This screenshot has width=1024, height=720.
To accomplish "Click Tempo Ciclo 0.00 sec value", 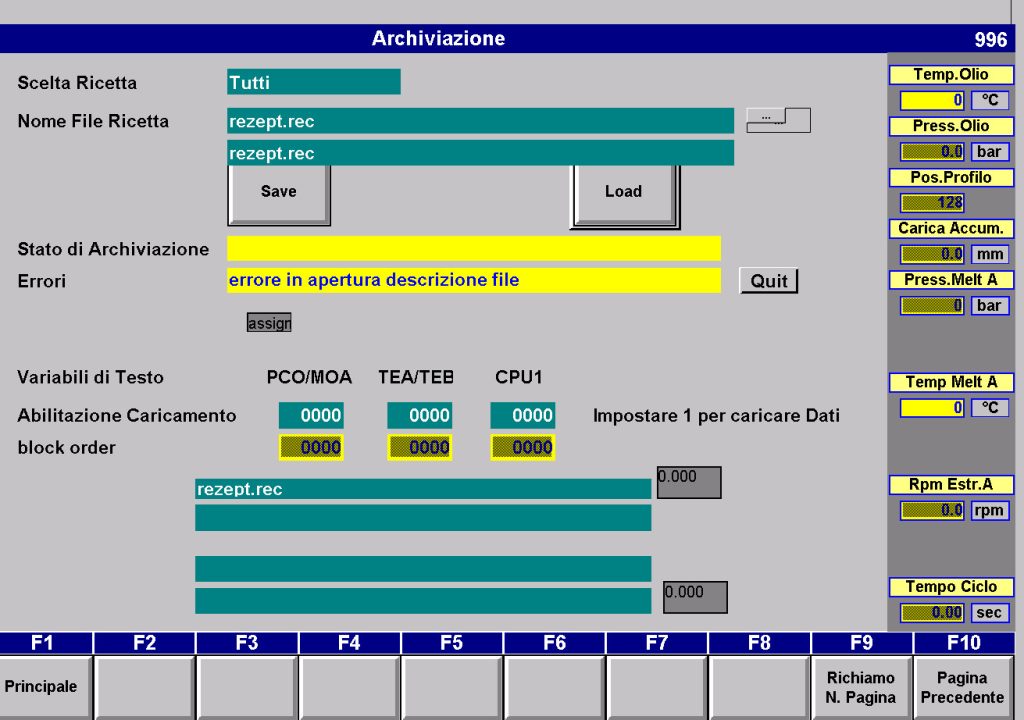I will coord(932,612).
